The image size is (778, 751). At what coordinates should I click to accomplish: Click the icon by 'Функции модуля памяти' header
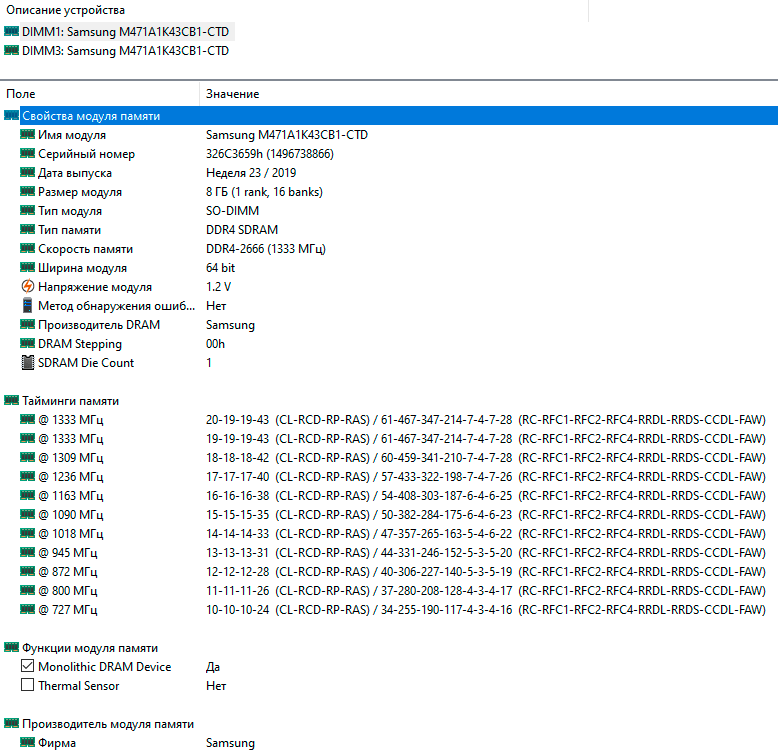(x=11, y=647)
